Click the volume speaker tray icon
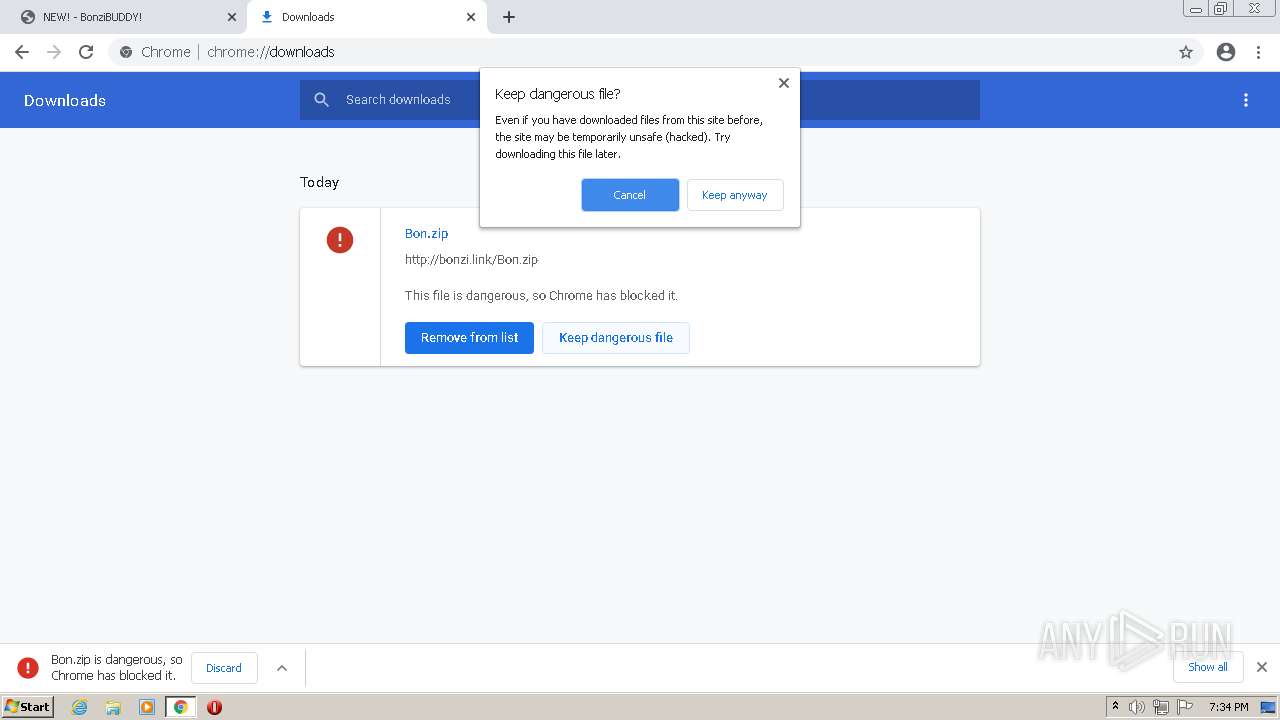Screen dimensions: 1280x720 [x=1137, y=707]
